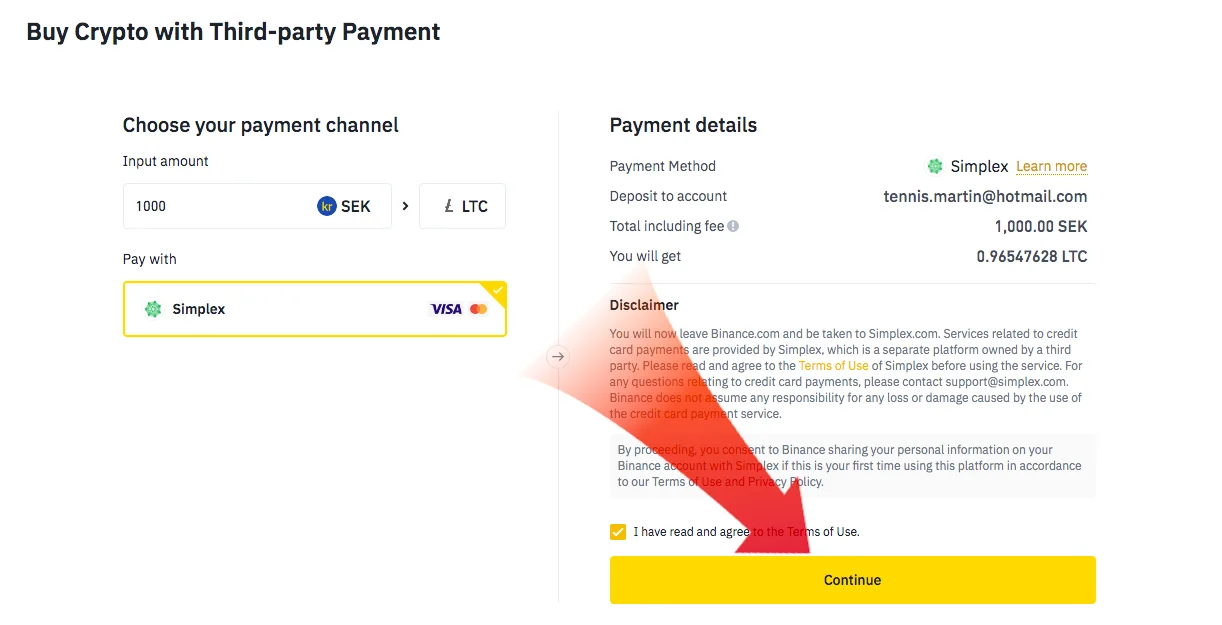Viewport: 1222px width, 625px height.
Task: Click the input amount field
Action: [215, 206]
